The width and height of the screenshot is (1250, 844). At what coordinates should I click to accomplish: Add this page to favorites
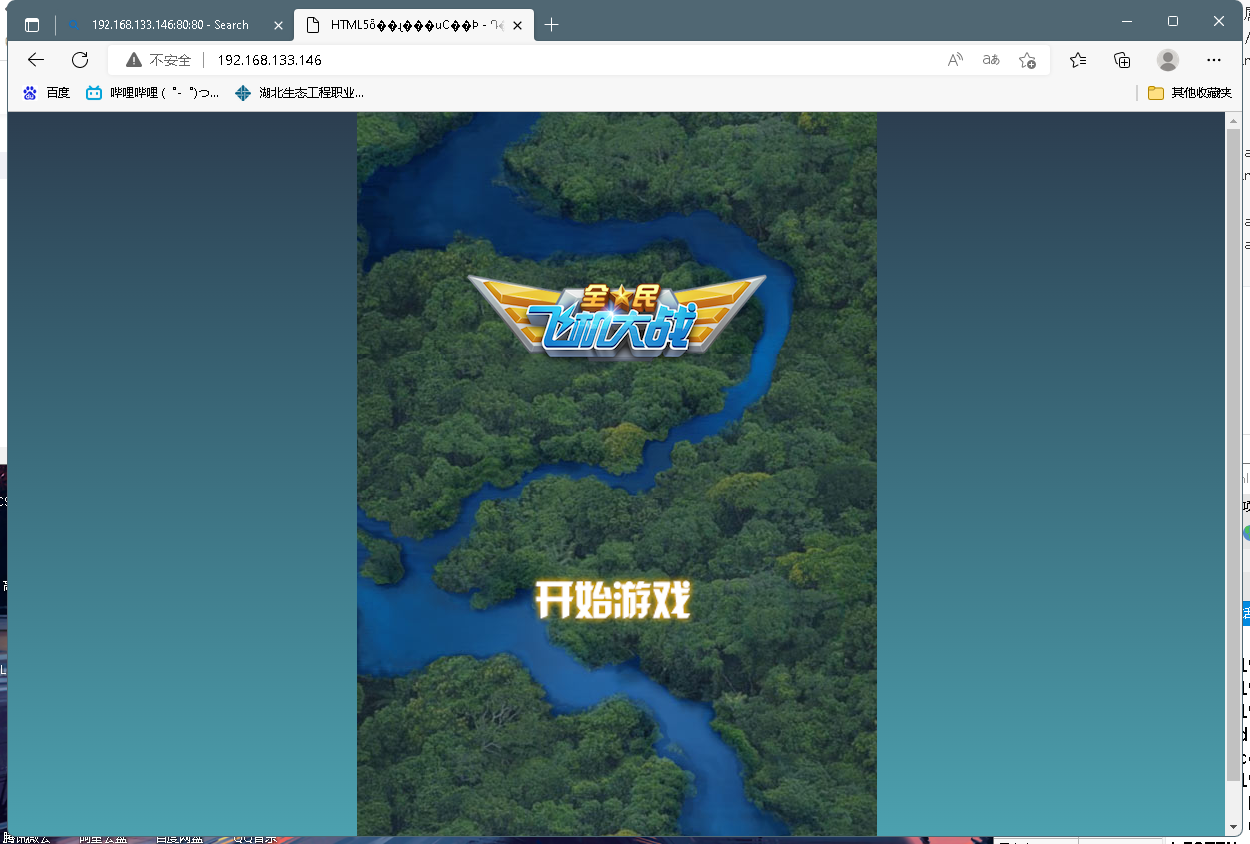1027,60
